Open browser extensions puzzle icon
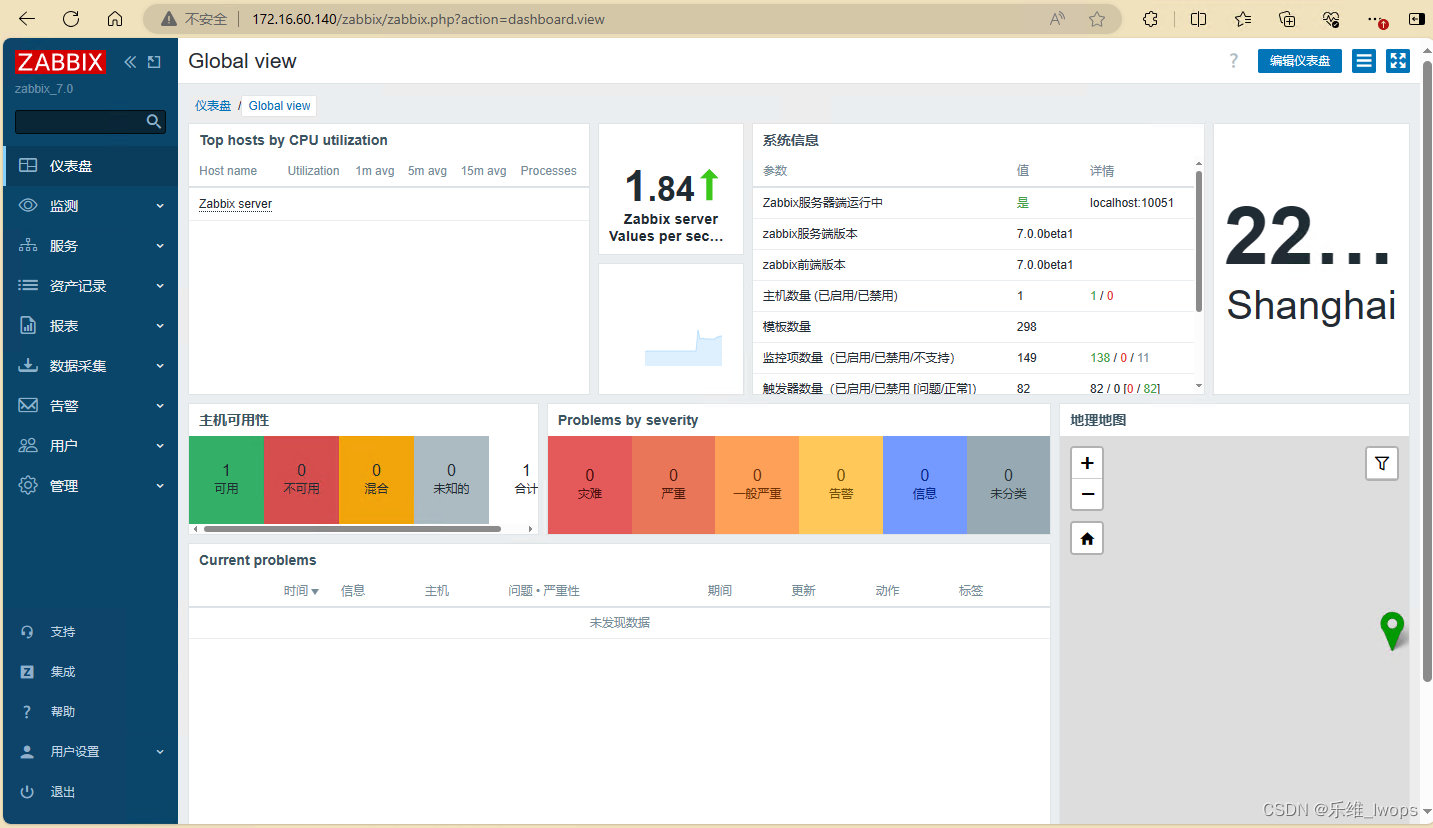Image resolution: width=1433 pixels, height=828 pixels. [x=1150, y=19]
